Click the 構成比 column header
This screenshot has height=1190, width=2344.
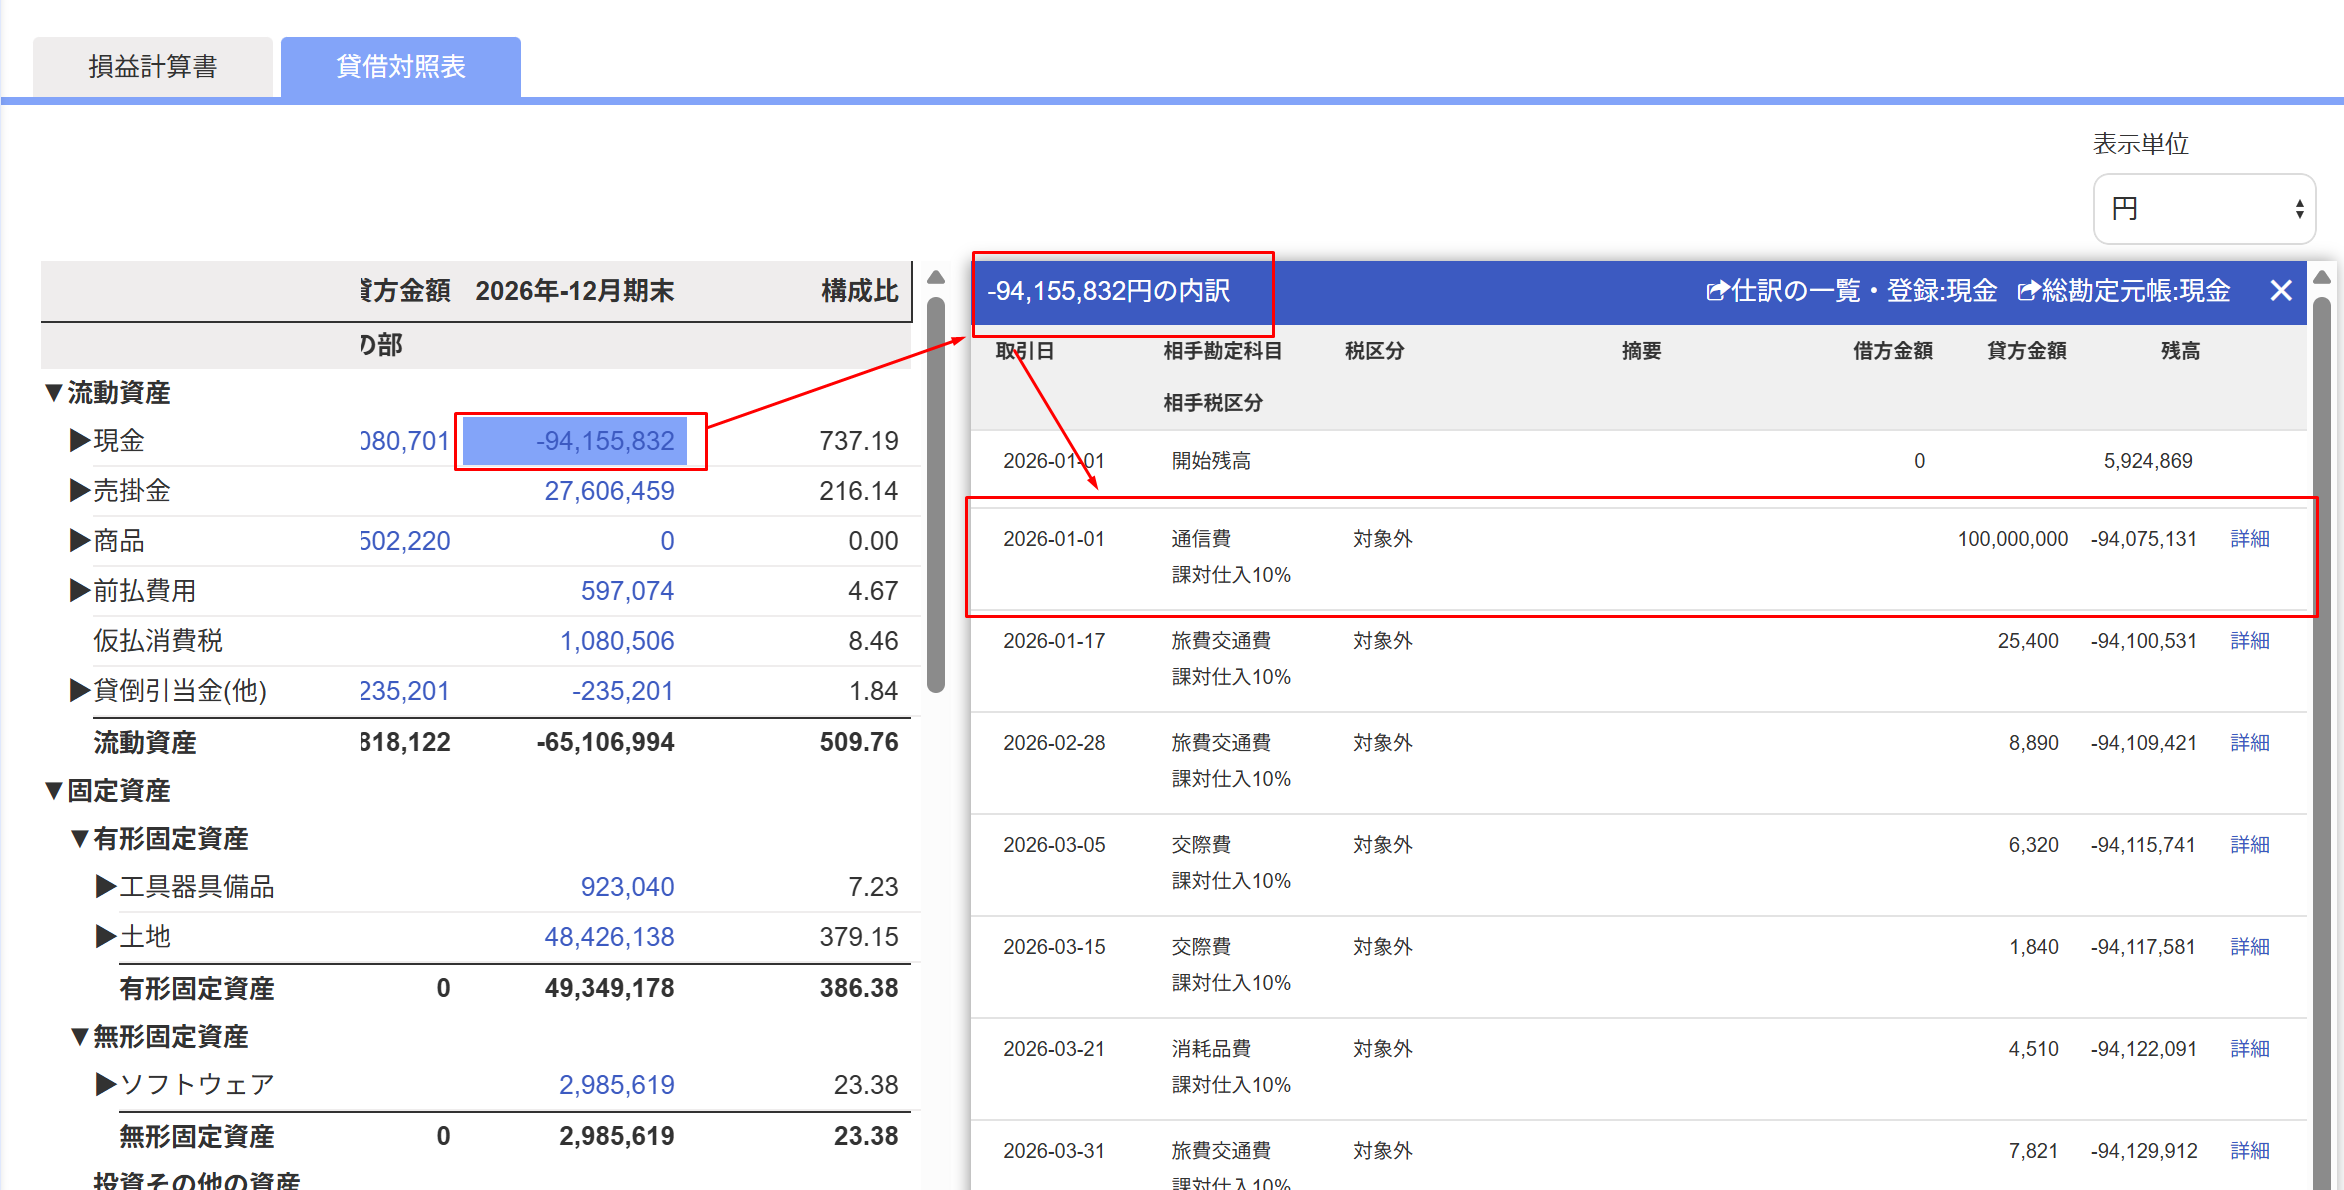click(859, 291)
